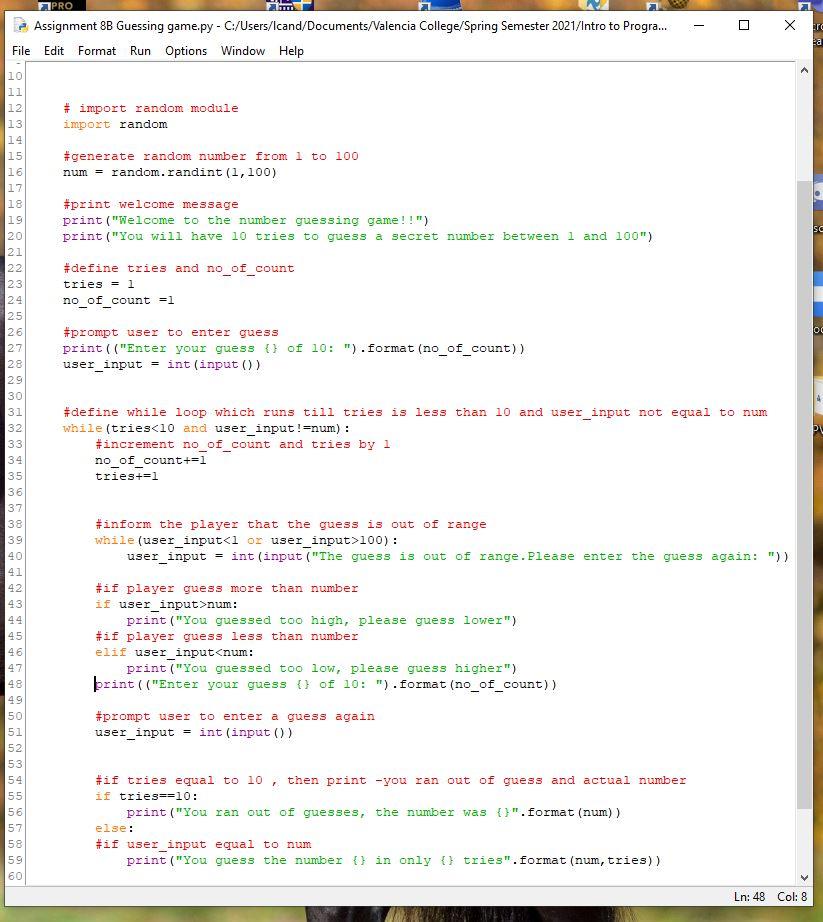Click the '#define tries and no_of_count' comment
The height and width of the screenshot is (922, 823).
[x=179, y=268]
